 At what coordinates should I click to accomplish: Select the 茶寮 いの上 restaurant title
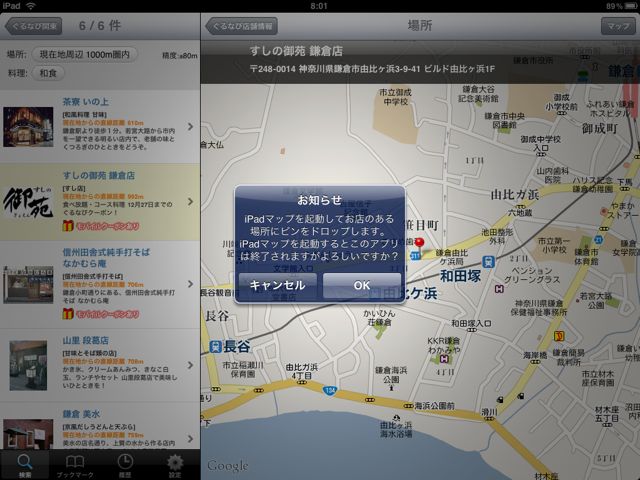pyautogui.click(x=85, y=102)
